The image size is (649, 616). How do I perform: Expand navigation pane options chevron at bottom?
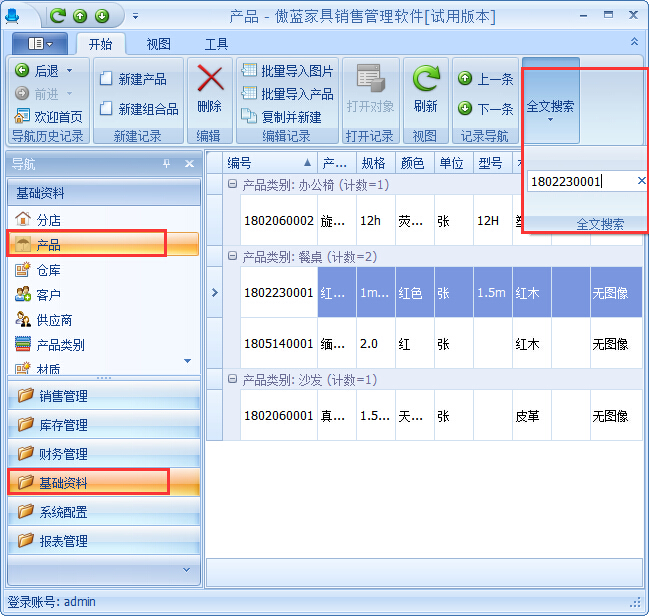[187, 570]
